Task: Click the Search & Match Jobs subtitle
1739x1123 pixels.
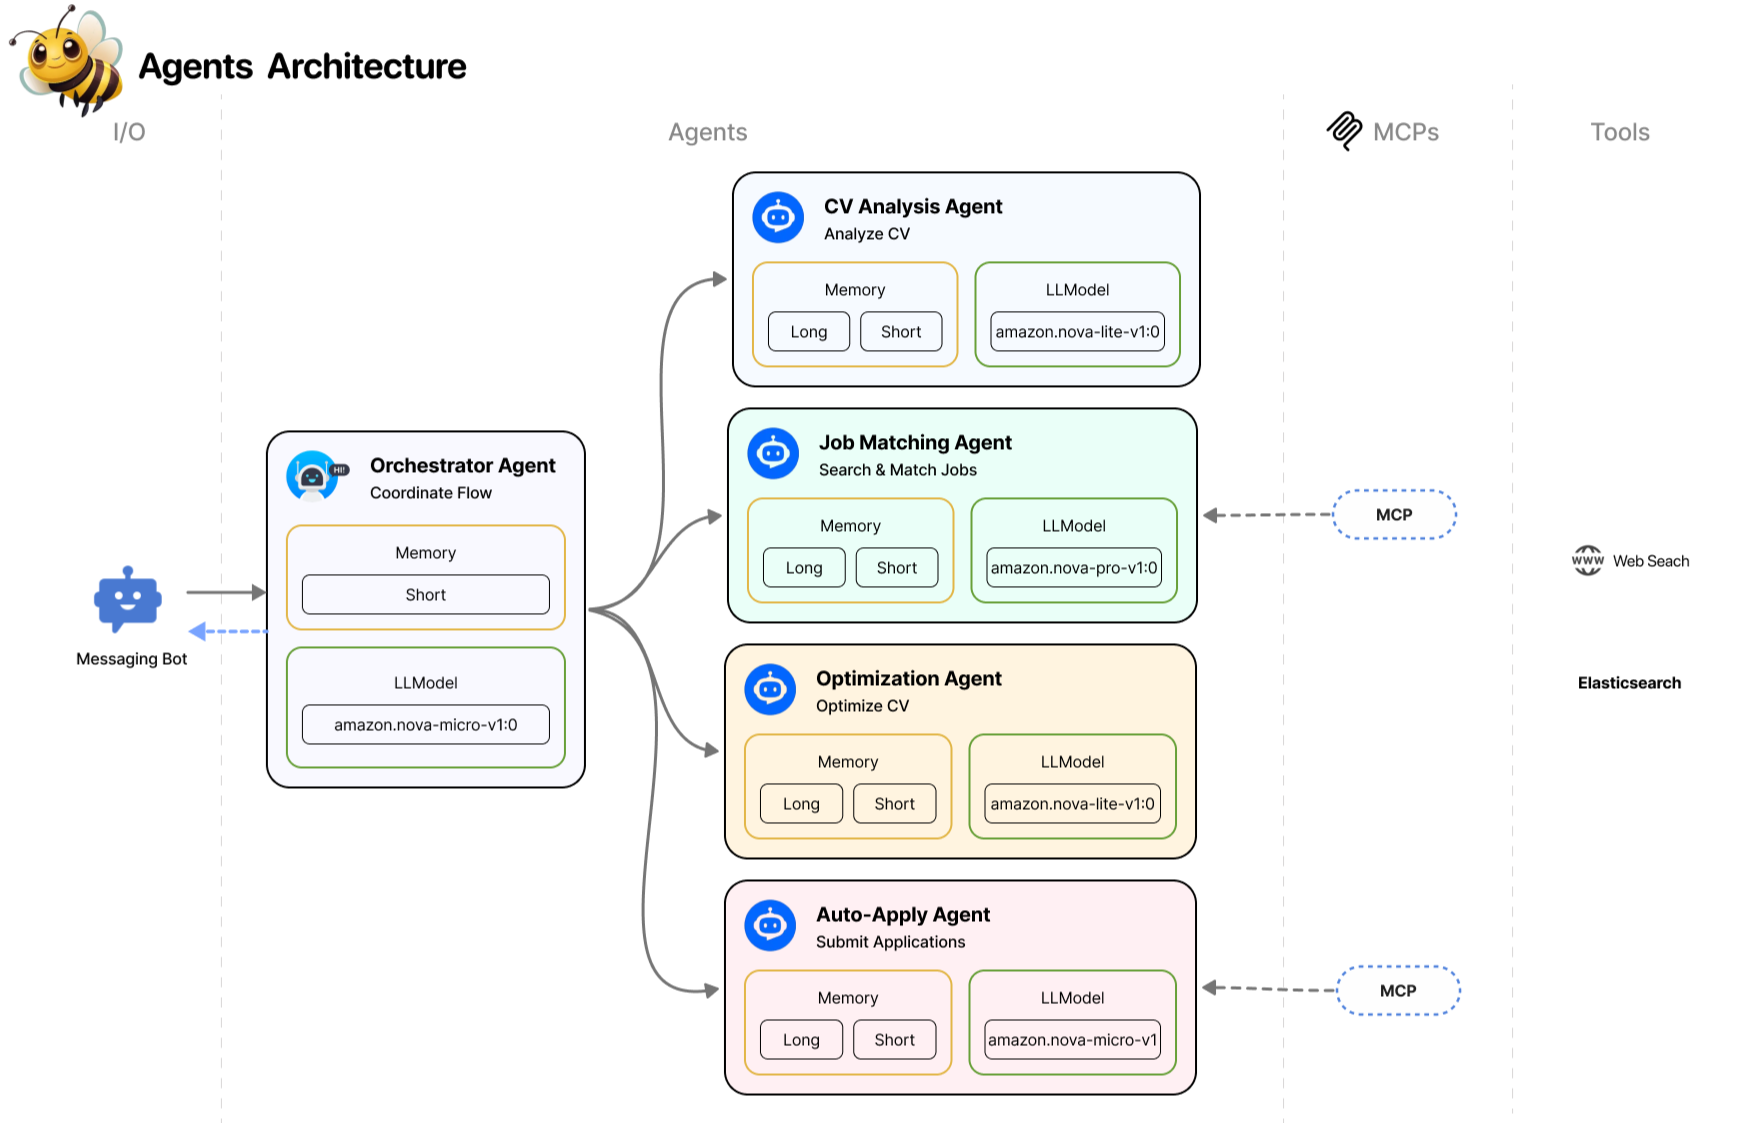Action: click(x=898, y=470)
